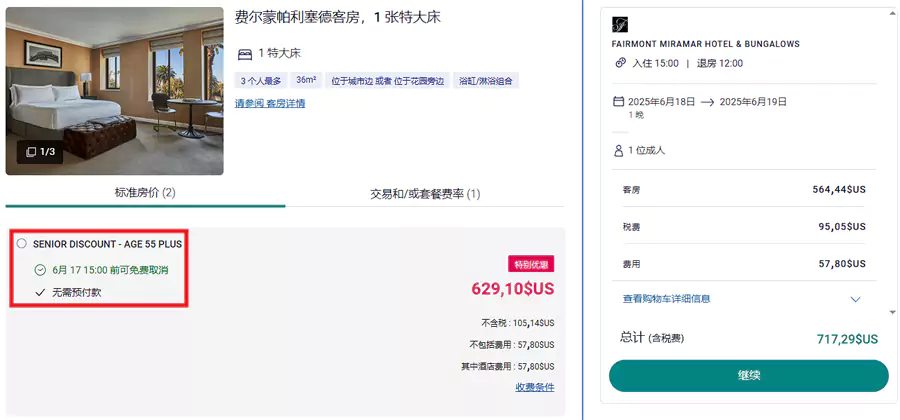Select the Senior Discount rate radio button
The width and height of the screenshot is (900, 420).
click(22, 244)
